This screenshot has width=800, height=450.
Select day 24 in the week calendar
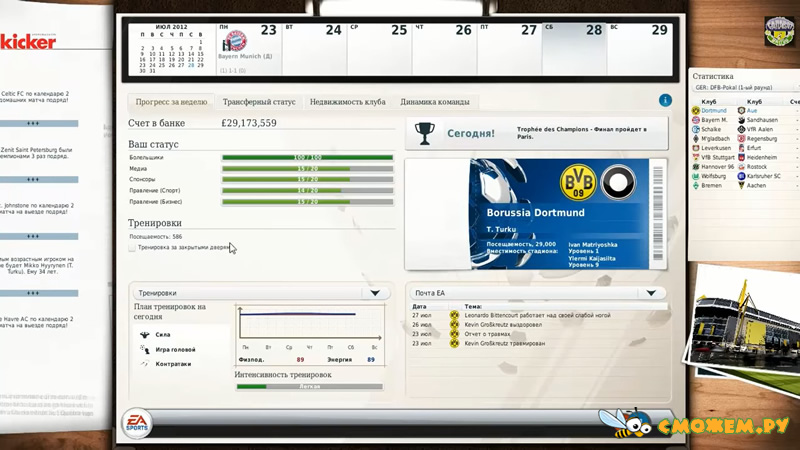click(314, 48)
